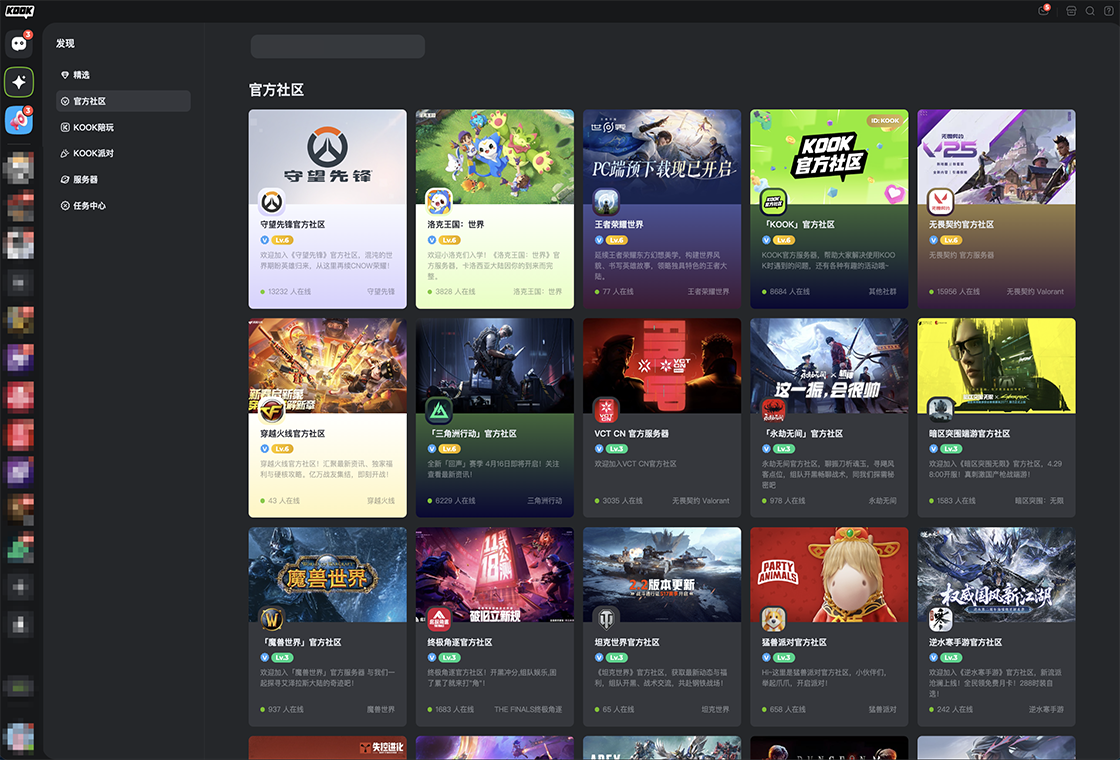Open the 坦克世界官方社区 card title
The image size is (1120, 760).
(x=627, y=642)
